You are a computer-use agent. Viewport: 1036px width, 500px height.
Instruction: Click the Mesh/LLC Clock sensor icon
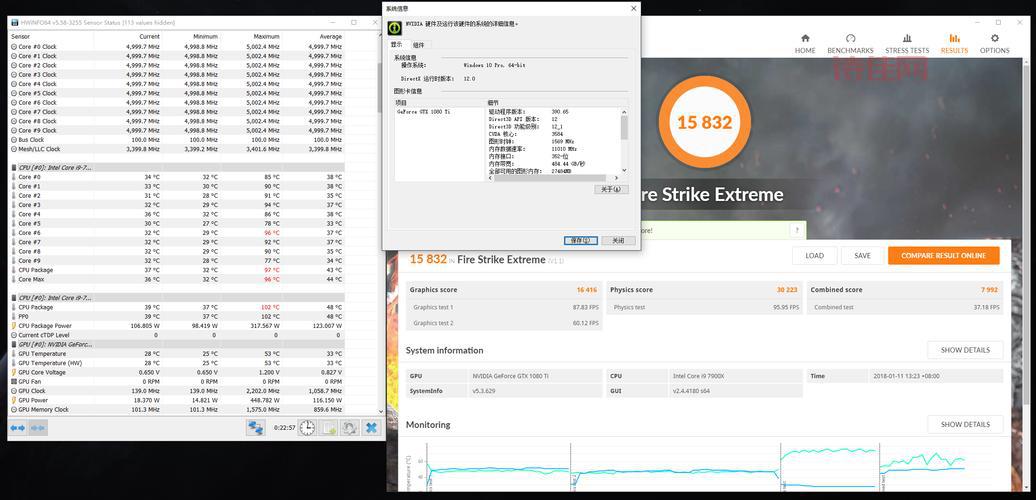(14, 149)
